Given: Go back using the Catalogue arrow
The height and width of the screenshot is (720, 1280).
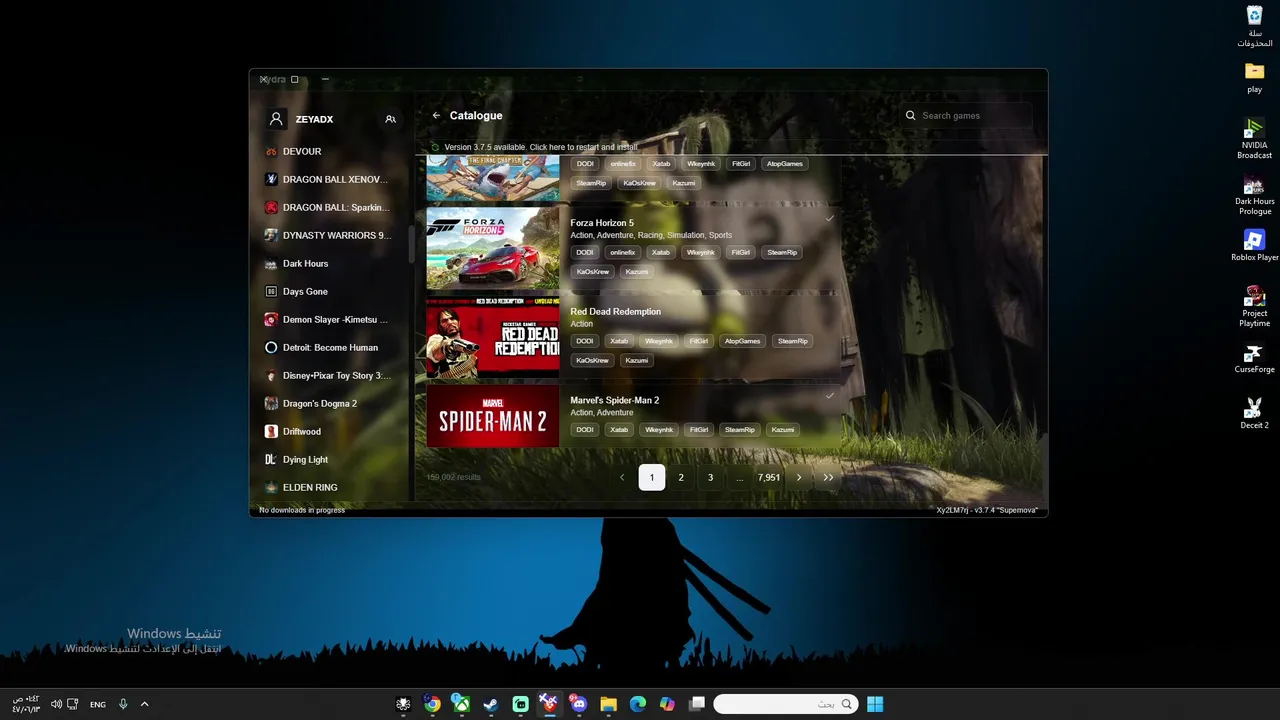Looking at the screenshot, I should click(x=436, y=116).
